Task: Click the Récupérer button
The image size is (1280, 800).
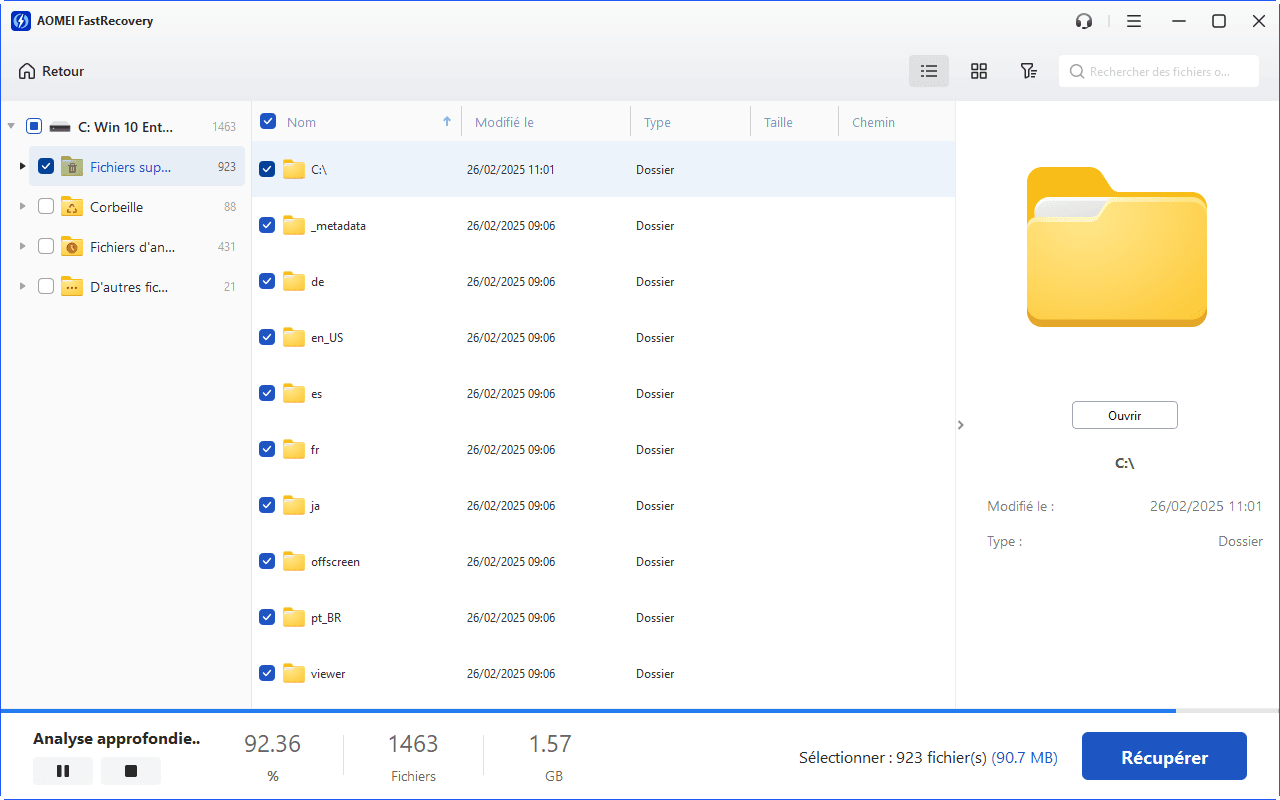Action: pos(1164,757)
